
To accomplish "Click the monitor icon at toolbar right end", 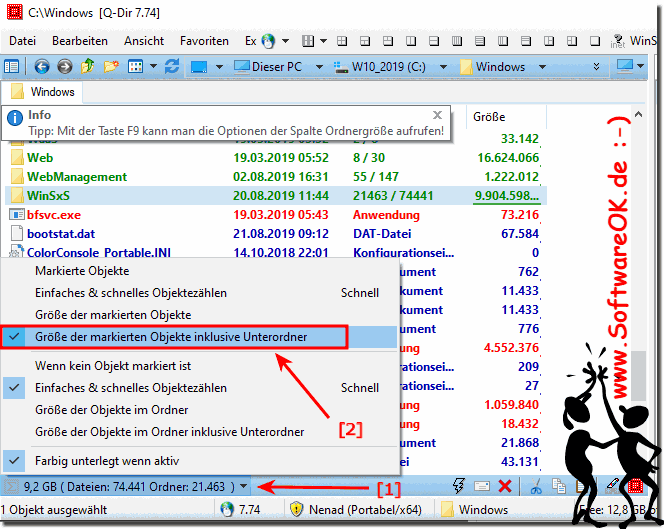I will 625,66.
